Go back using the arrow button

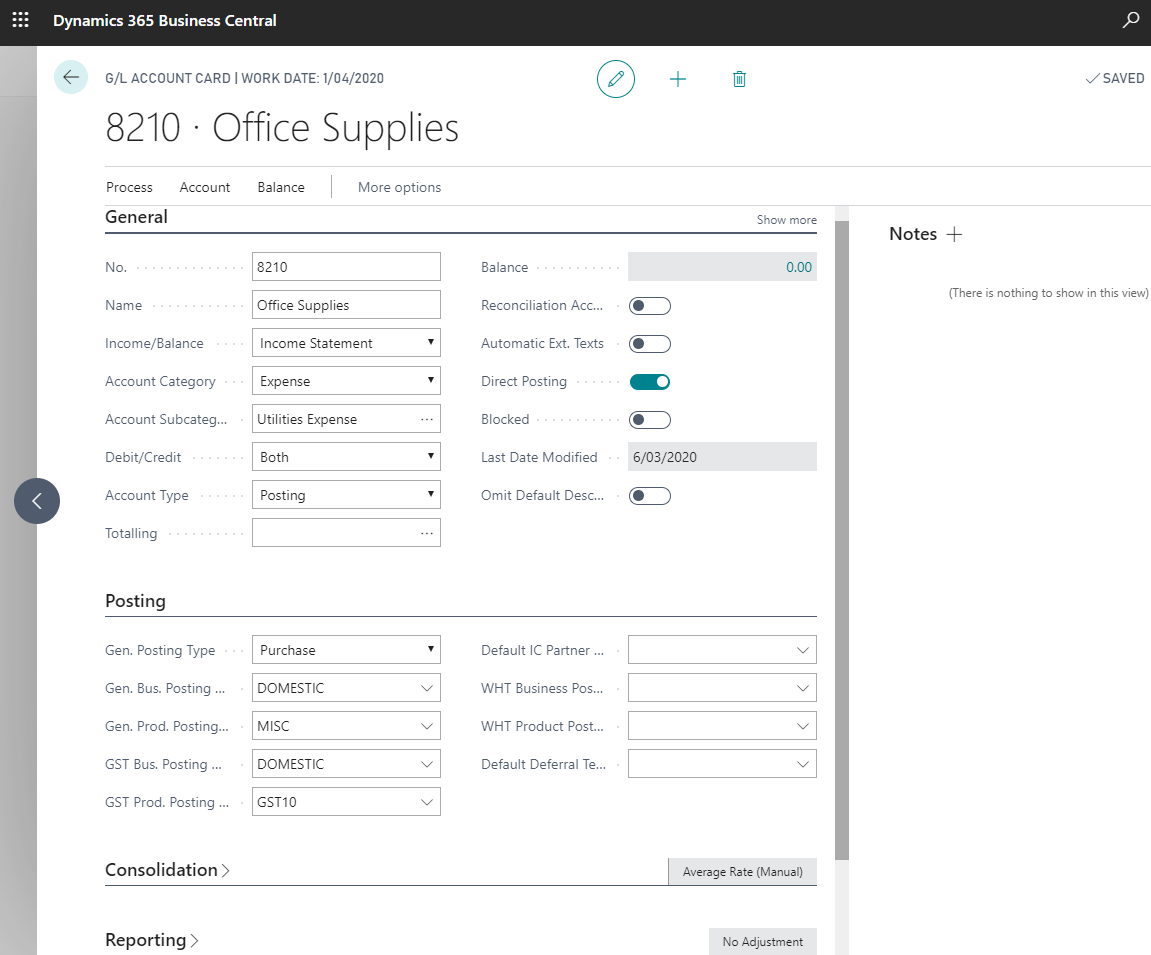coord(71,78)
